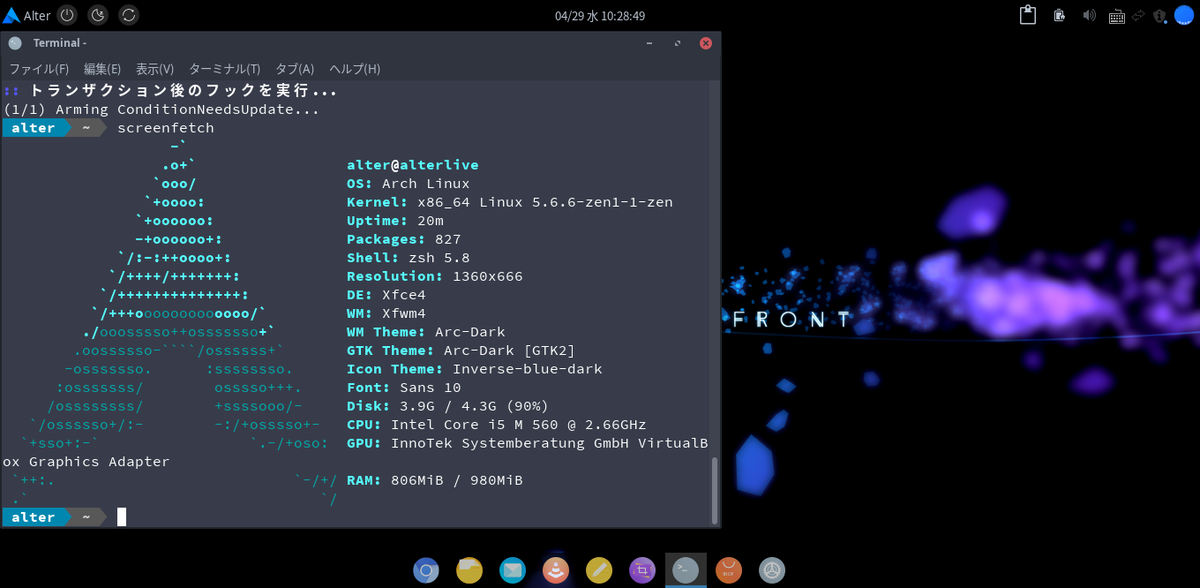Open the volume speaker icon
1200x588 pixels.
(x=1089, y=15)
